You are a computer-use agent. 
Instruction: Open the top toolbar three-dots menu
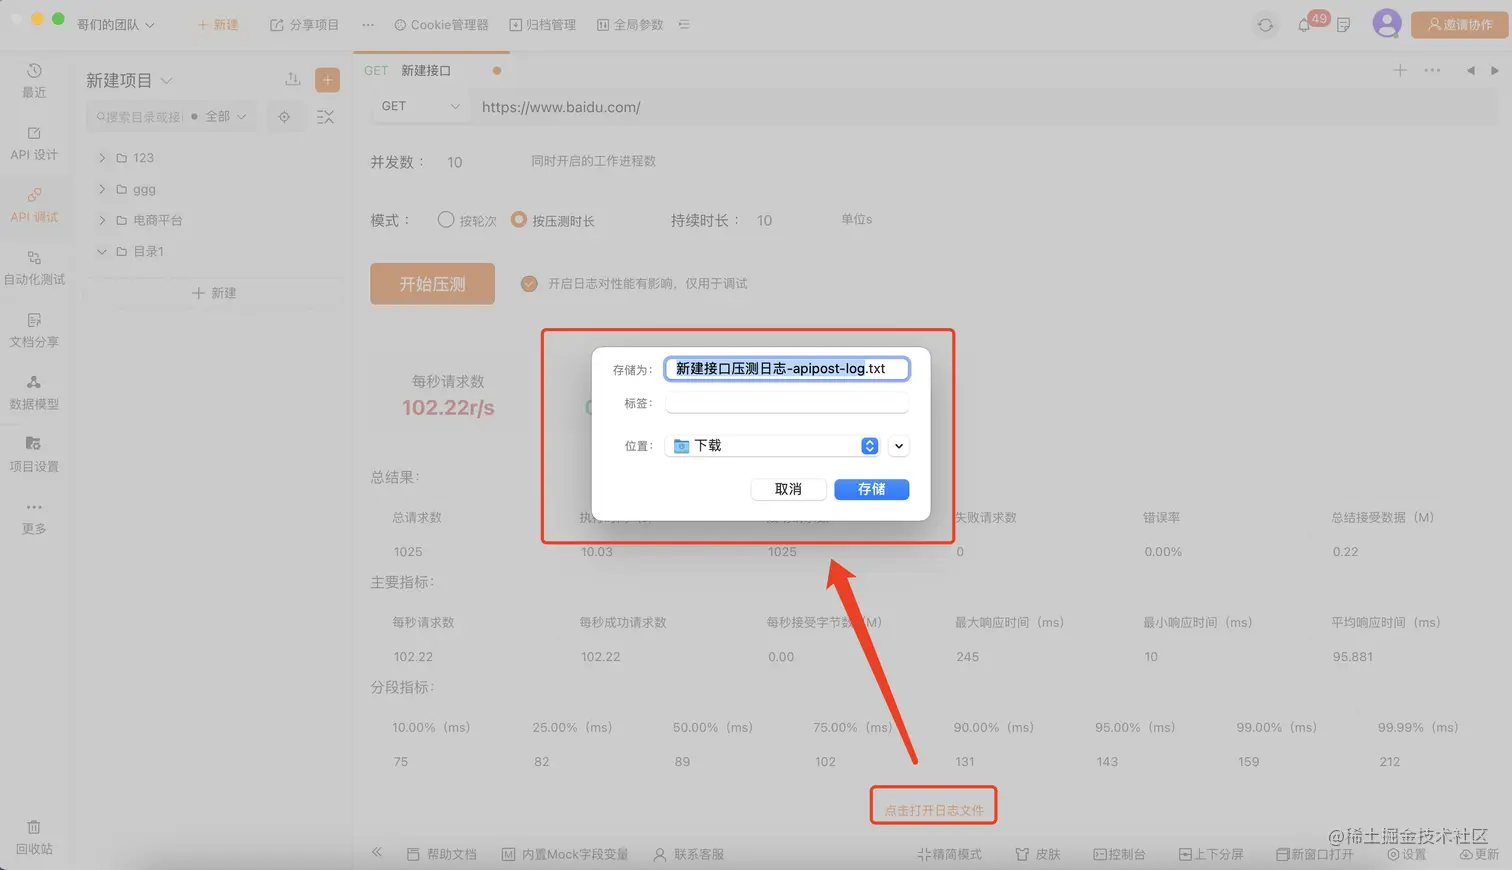[x=368, y=25]
